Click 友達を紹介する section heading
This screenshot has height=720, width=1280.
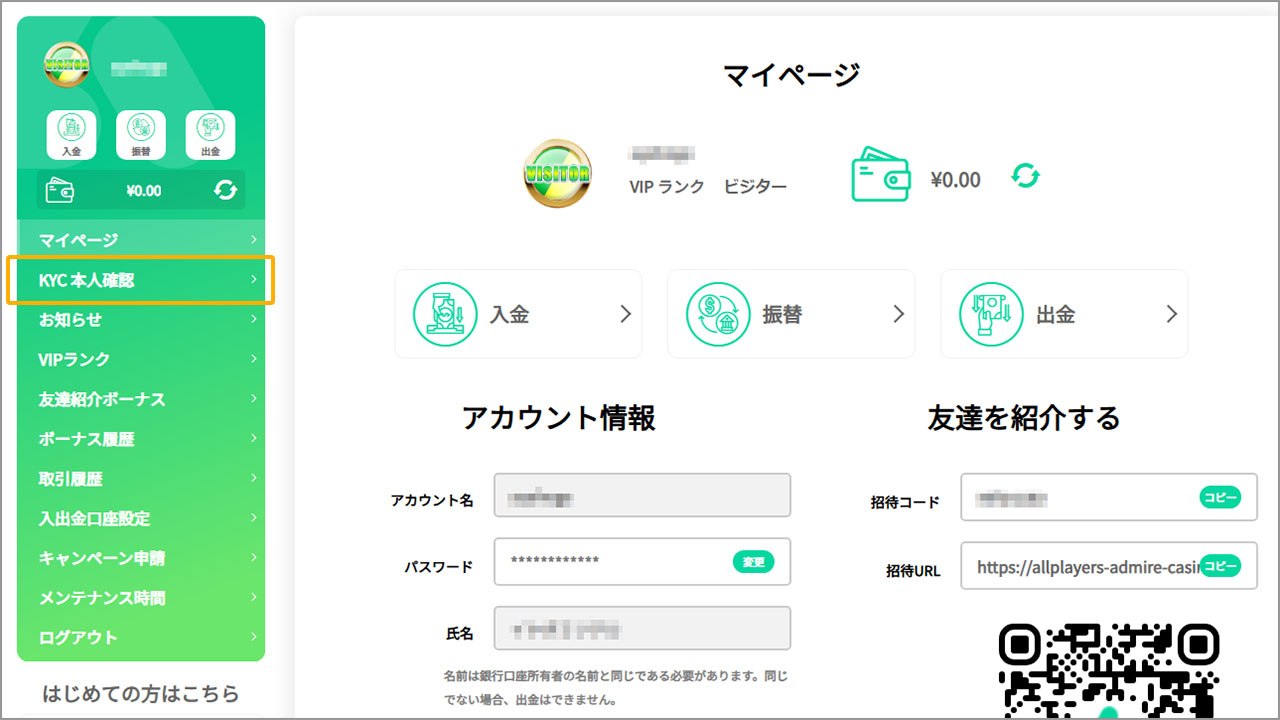(x=1024, y=417)
